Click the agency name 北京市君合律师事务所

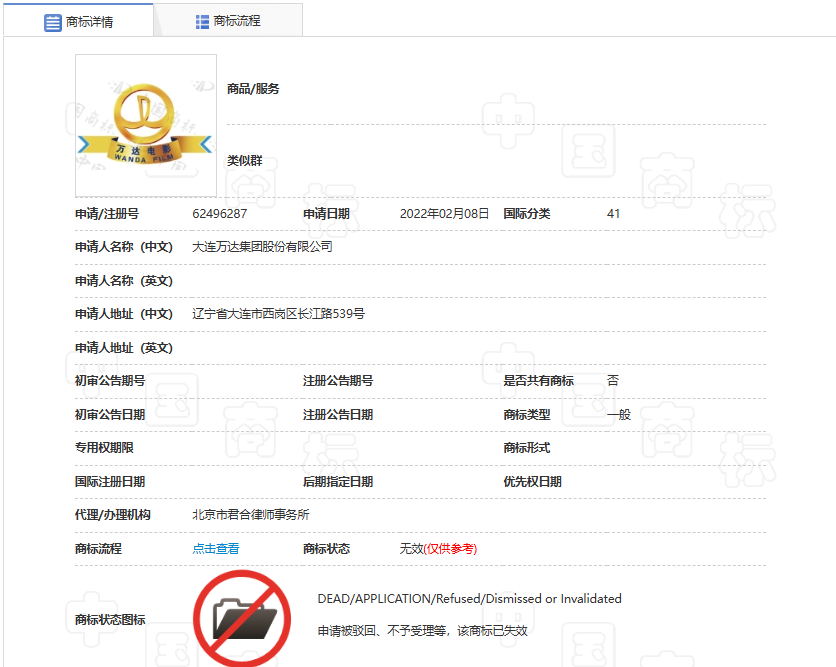pos(251,515)
